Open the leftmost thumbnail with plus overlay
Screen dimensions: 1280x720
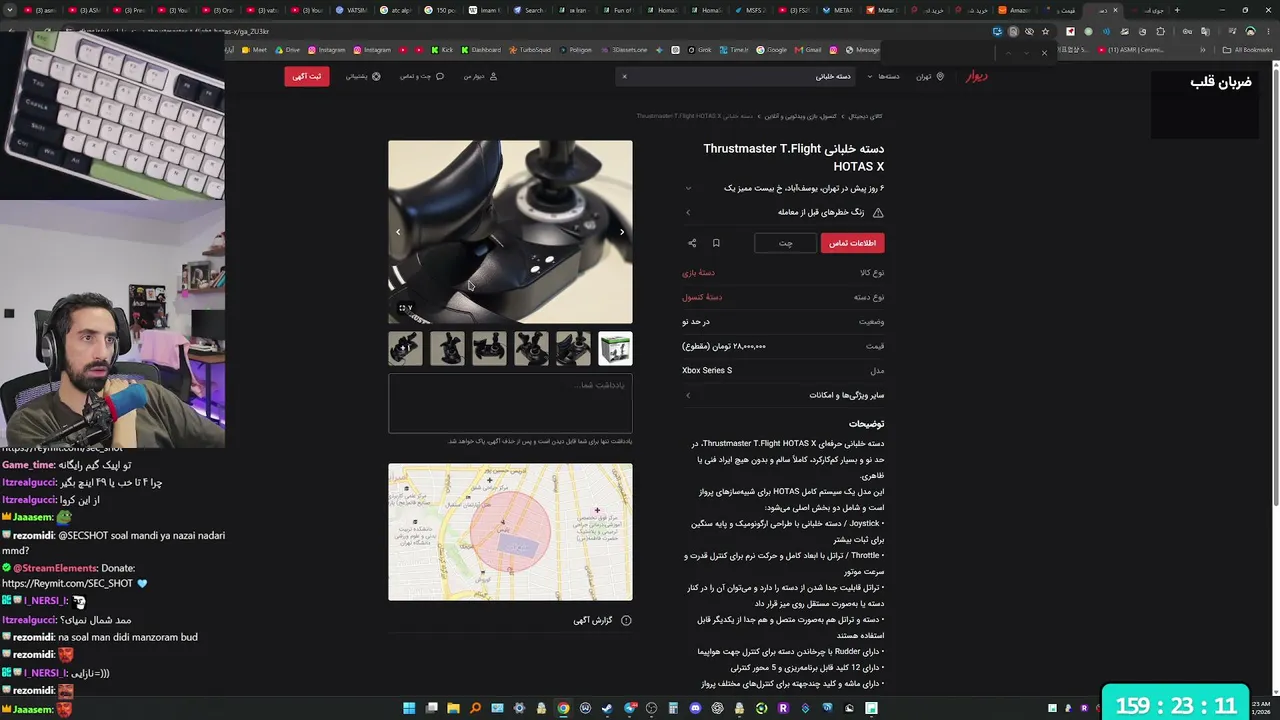[405, 349]
